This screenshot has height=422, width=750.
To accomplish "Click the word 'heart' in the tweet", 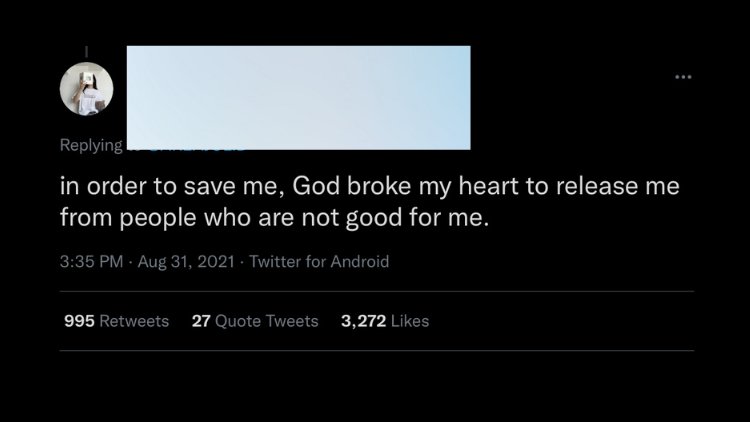I will pyautogui.click(x=488, y=186).
